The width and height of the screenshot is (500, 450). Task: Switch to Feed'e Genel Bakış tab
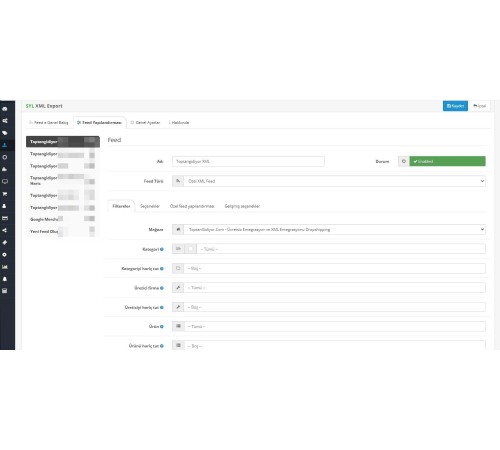coord(49,123)
